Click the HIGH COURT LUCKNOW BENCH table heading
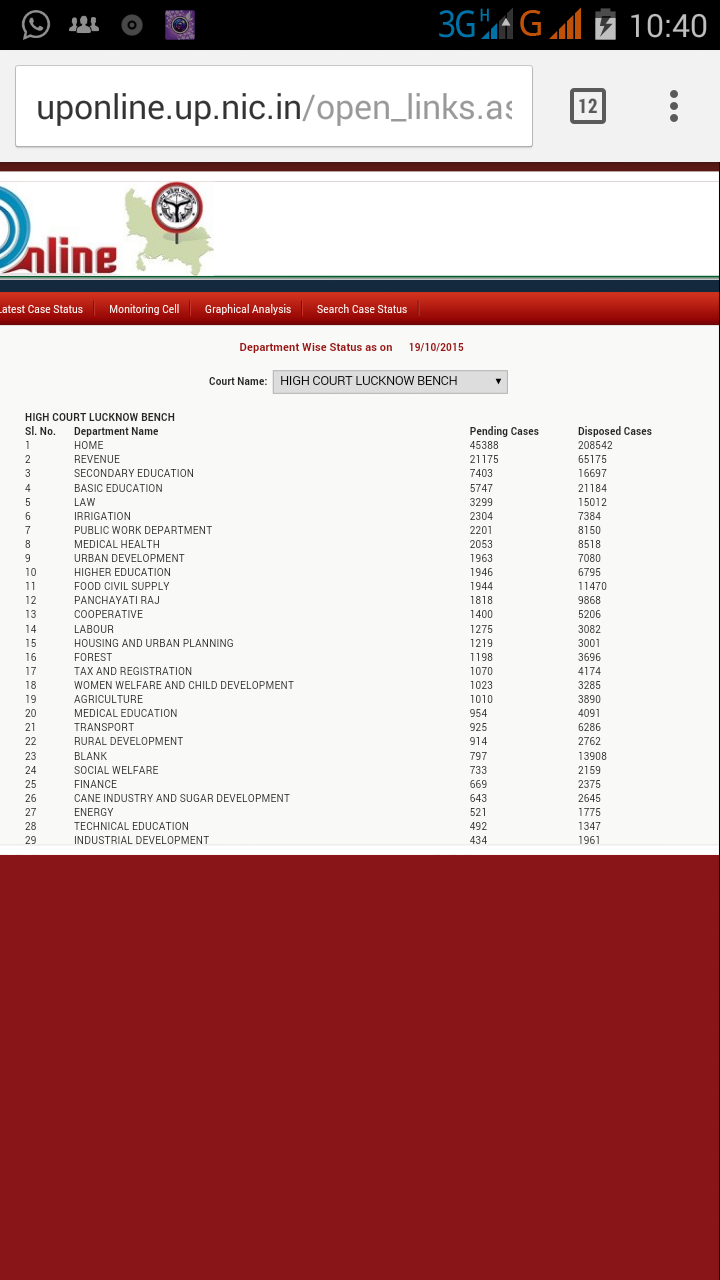This screenshot has height=1280, width=720. [x=100, y=418]
